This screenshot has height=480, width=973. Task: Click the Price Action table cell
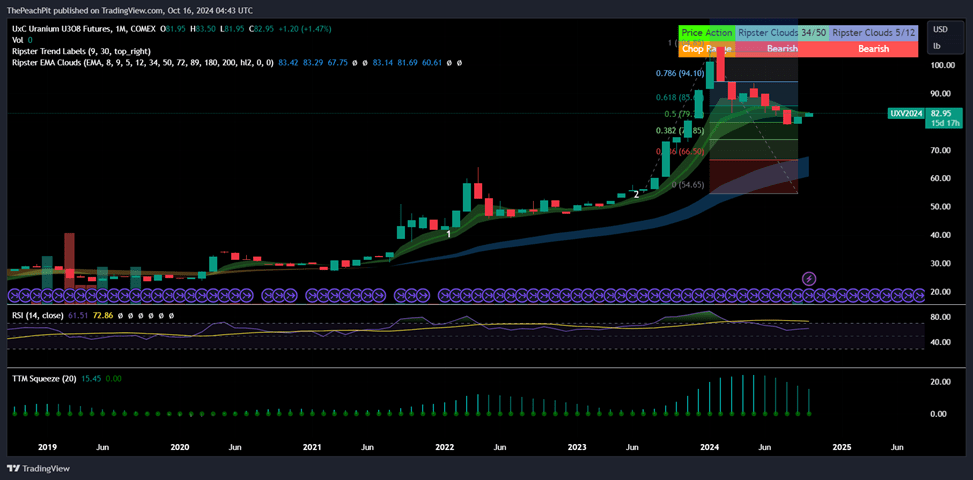point(706,32)
